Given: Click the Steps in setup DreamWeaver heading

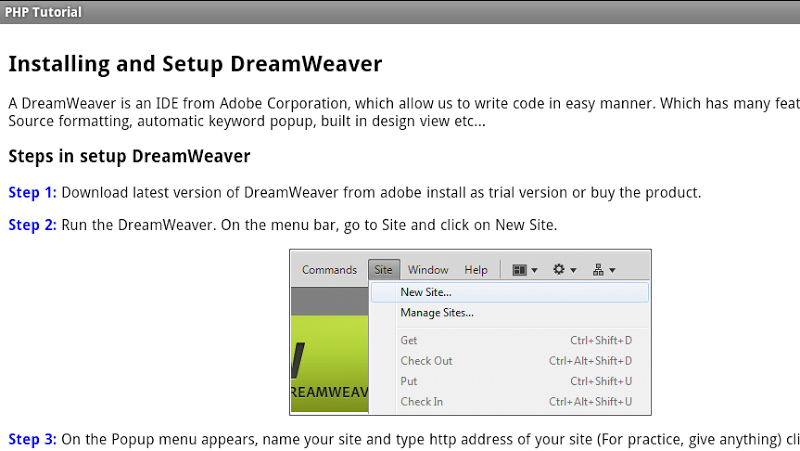Looking at the screenshot, I should tap(129, 156).
